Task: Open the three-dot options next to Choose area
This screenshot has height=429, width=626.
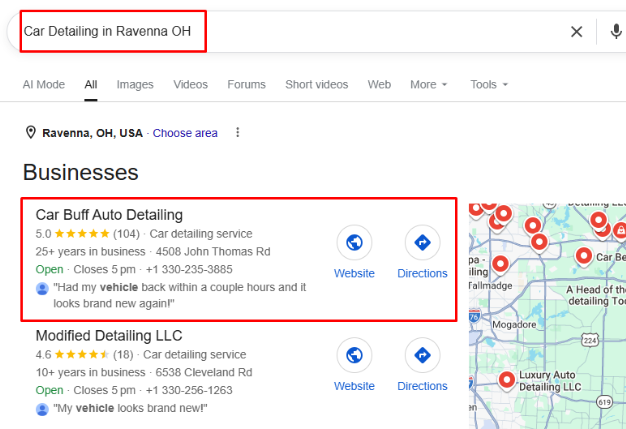Action: tap(238, 132)
